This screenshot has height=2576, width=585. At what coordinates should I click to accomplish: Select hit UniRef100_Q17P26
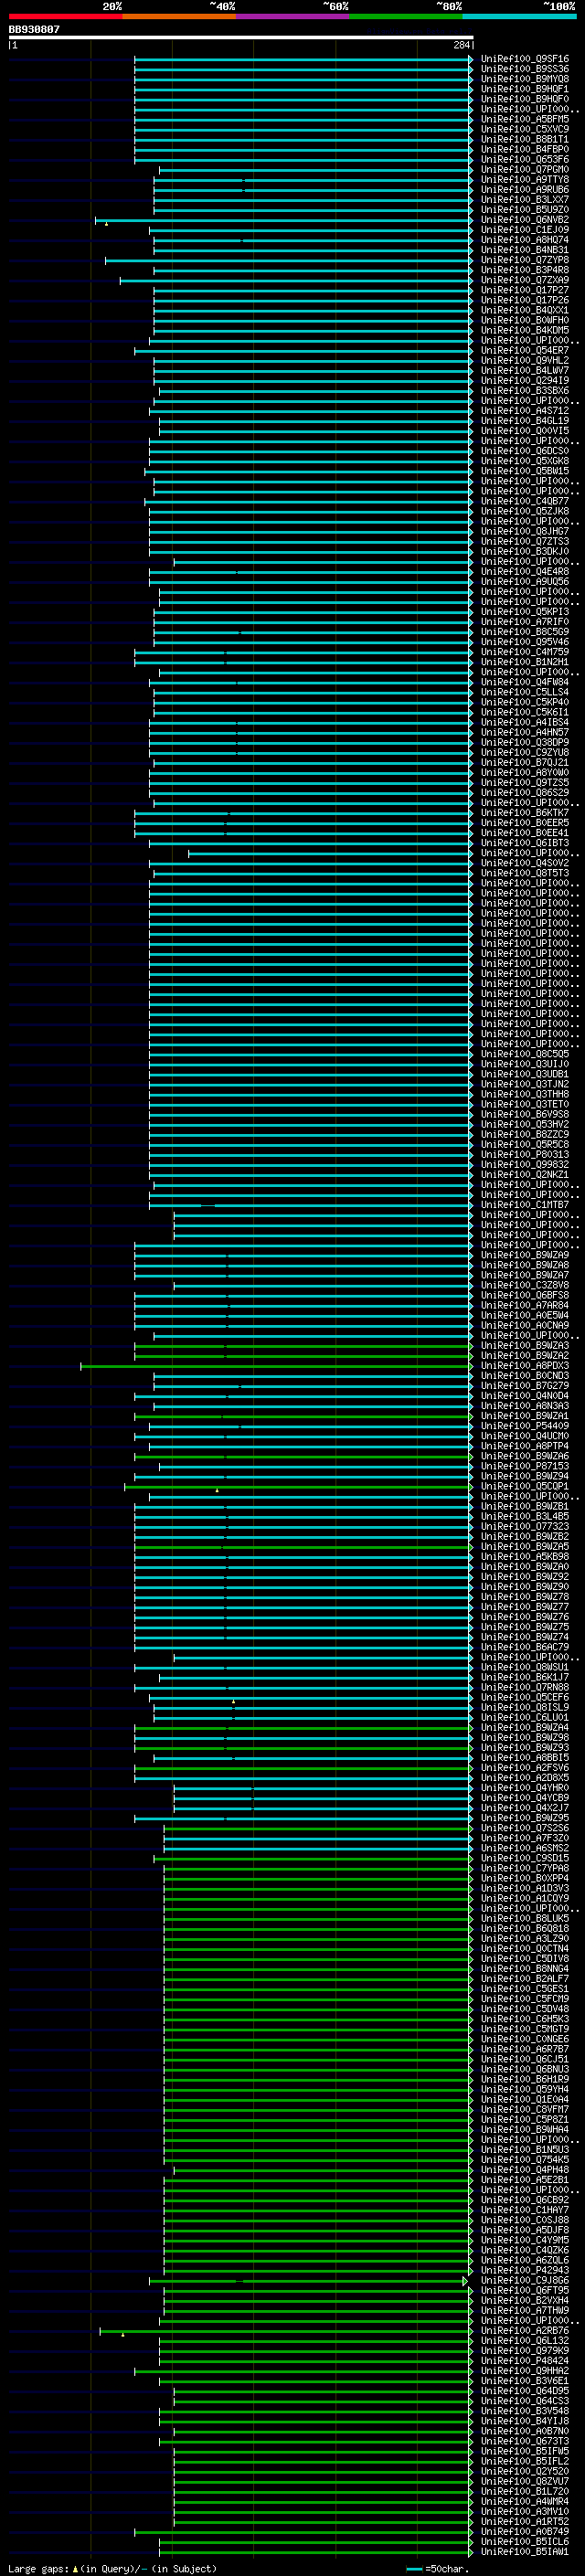click(x=525, y=300)
